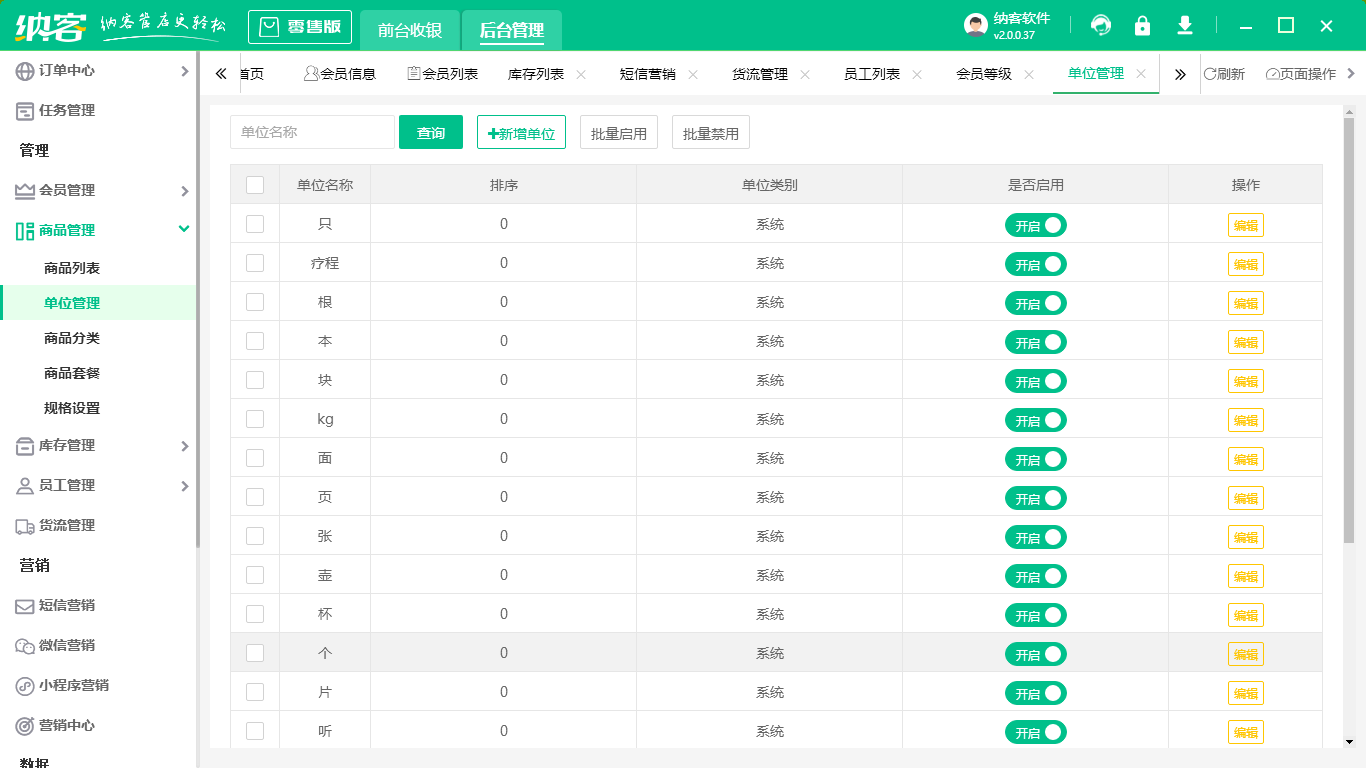Toggle off the 开启 switch for 疗程
This screenshot has height=768, width=1366.
(x=1035, y=264)
